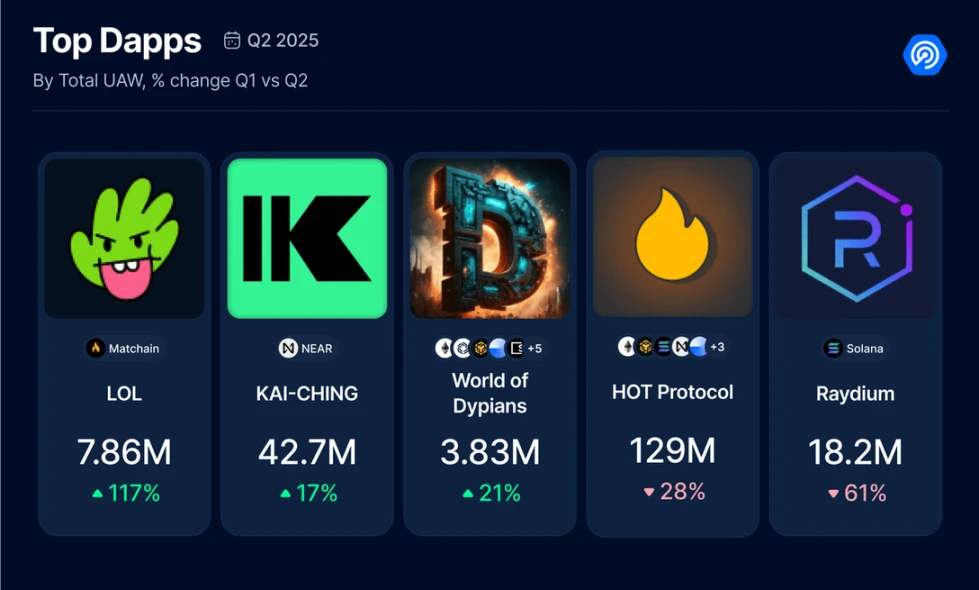
Task: Click the Q2 2025 date label
Action: tap(283, 40)
